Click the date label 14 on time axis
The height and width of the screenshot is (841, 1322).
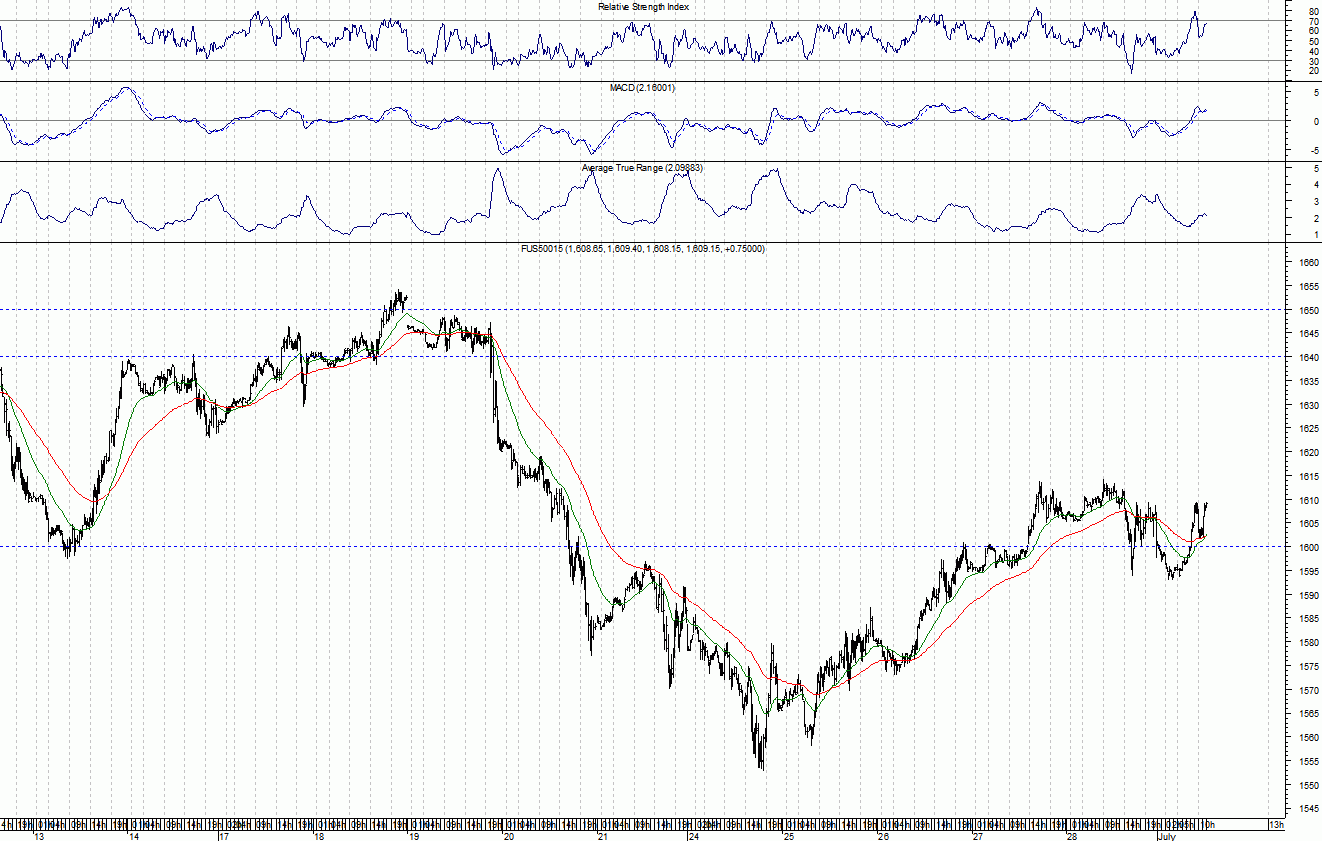[133, 835]
